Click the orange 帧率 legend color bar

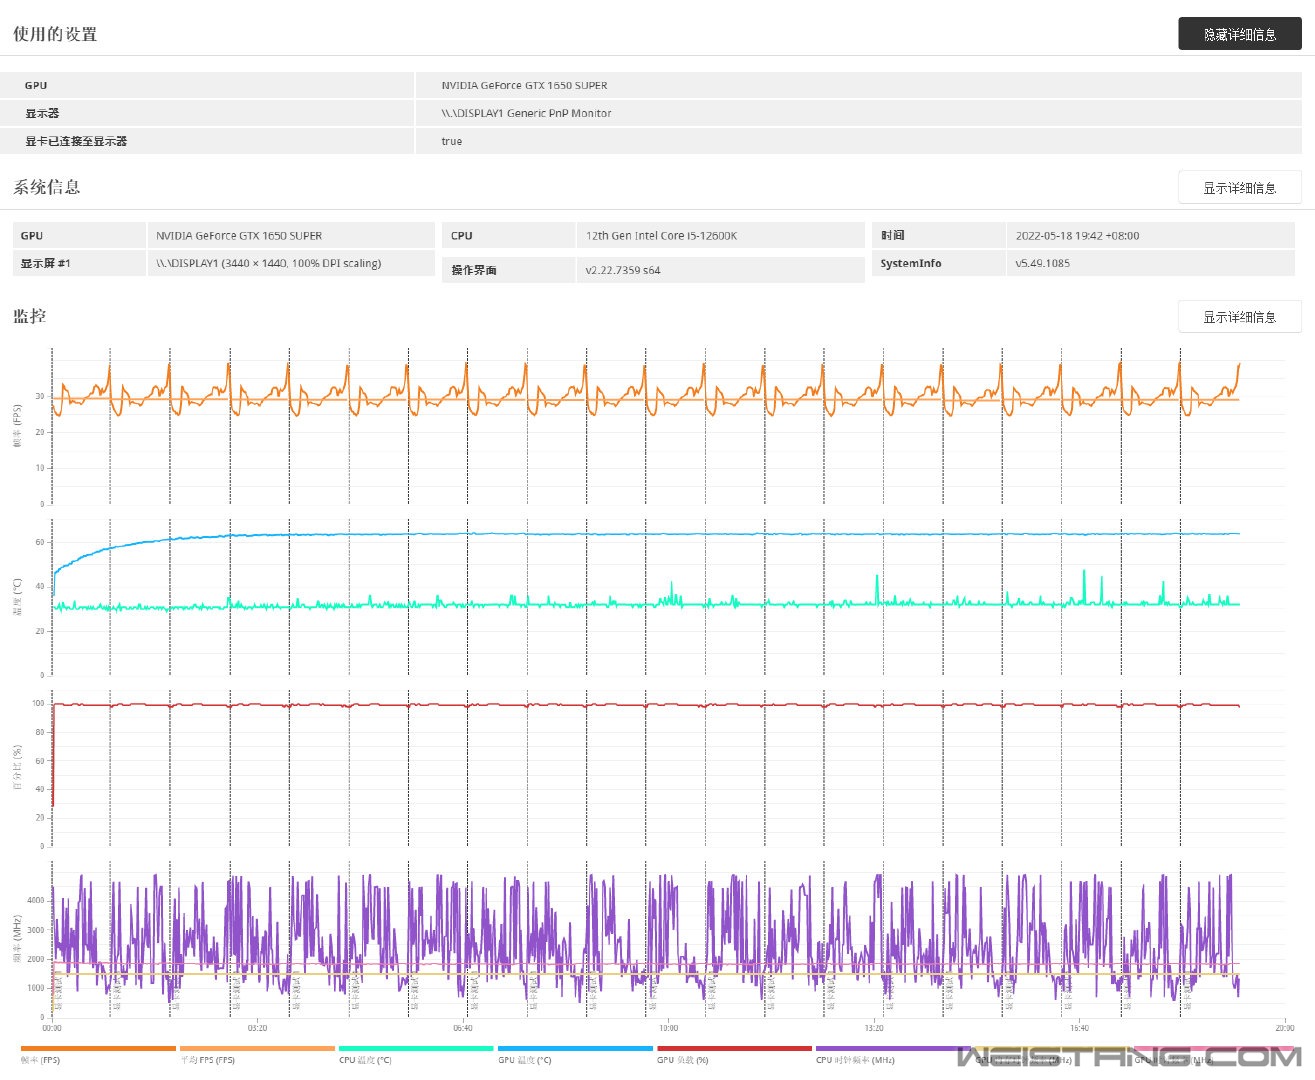click(98, 1049)
